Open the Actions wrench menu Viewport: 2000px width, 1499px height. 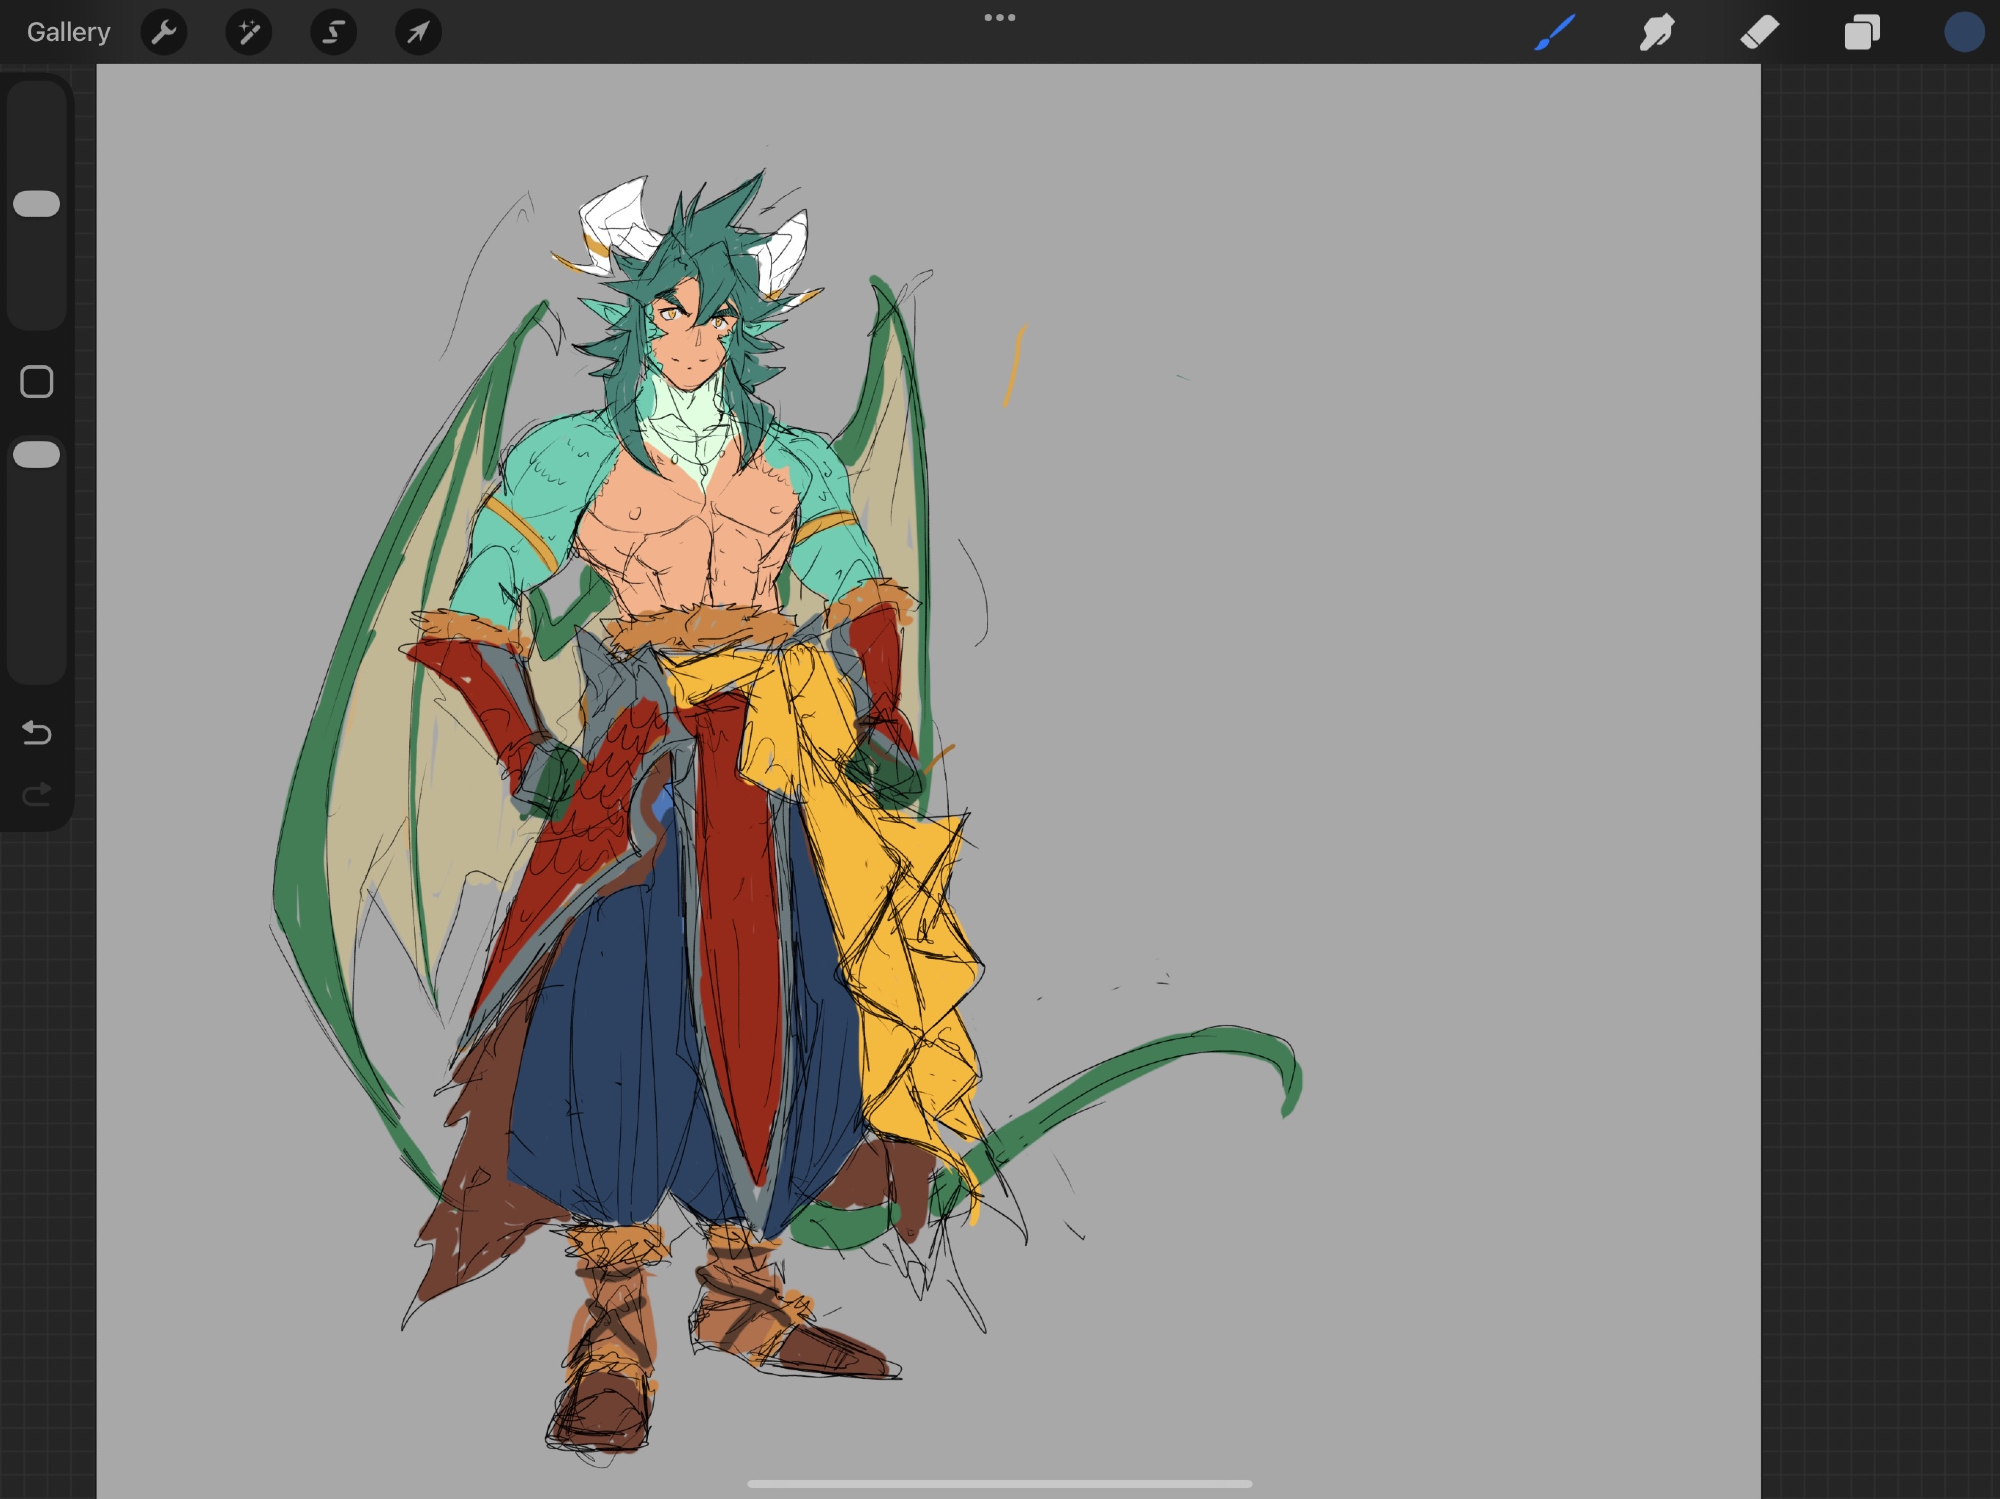164,33
